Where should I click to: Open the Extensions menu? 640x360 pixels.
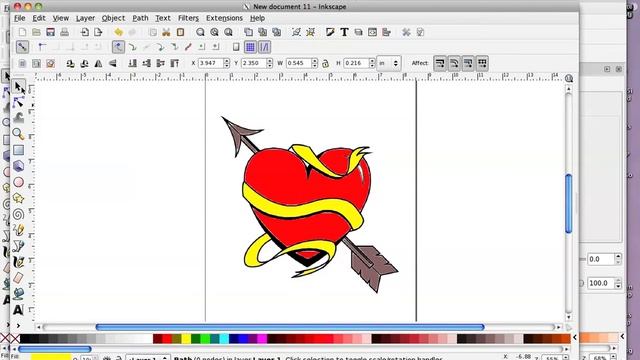tap(224, 18)
